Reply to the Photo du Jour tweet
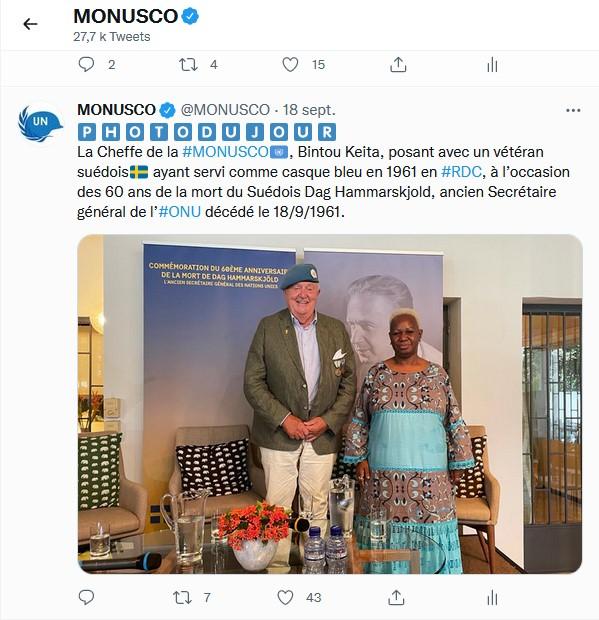Image resolution: width=599 pixels, height=620 pixels. click(86, 597)
